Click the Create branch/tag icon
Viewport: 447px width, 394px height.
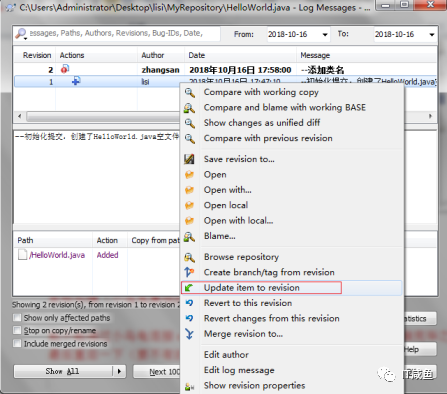pos(189,272)
